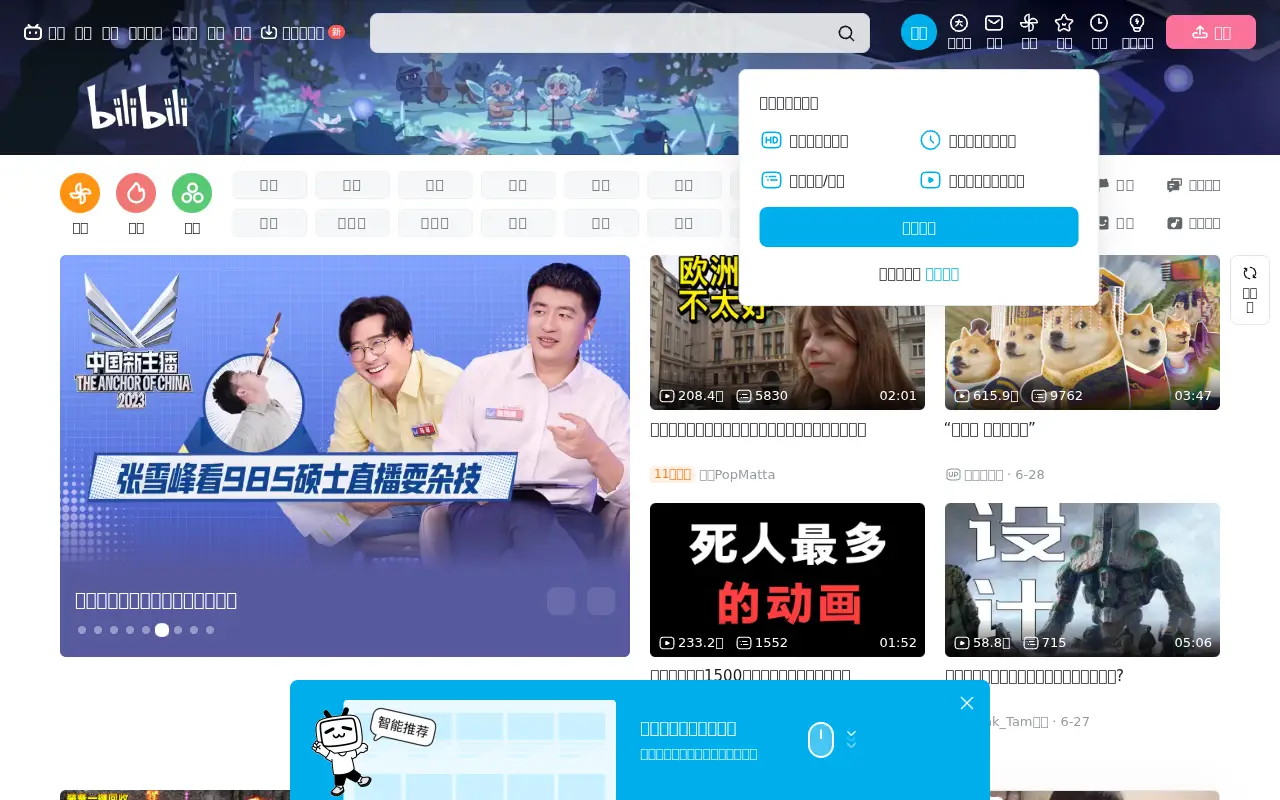Open the download client icon with red badge

[269, 32]
